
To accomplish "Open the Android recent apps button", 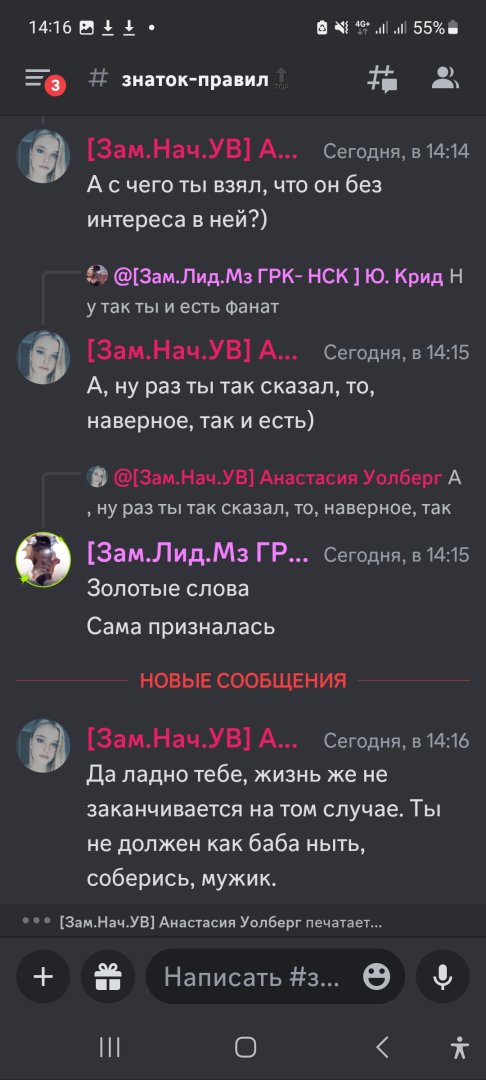I will [x=109, y=1047].
